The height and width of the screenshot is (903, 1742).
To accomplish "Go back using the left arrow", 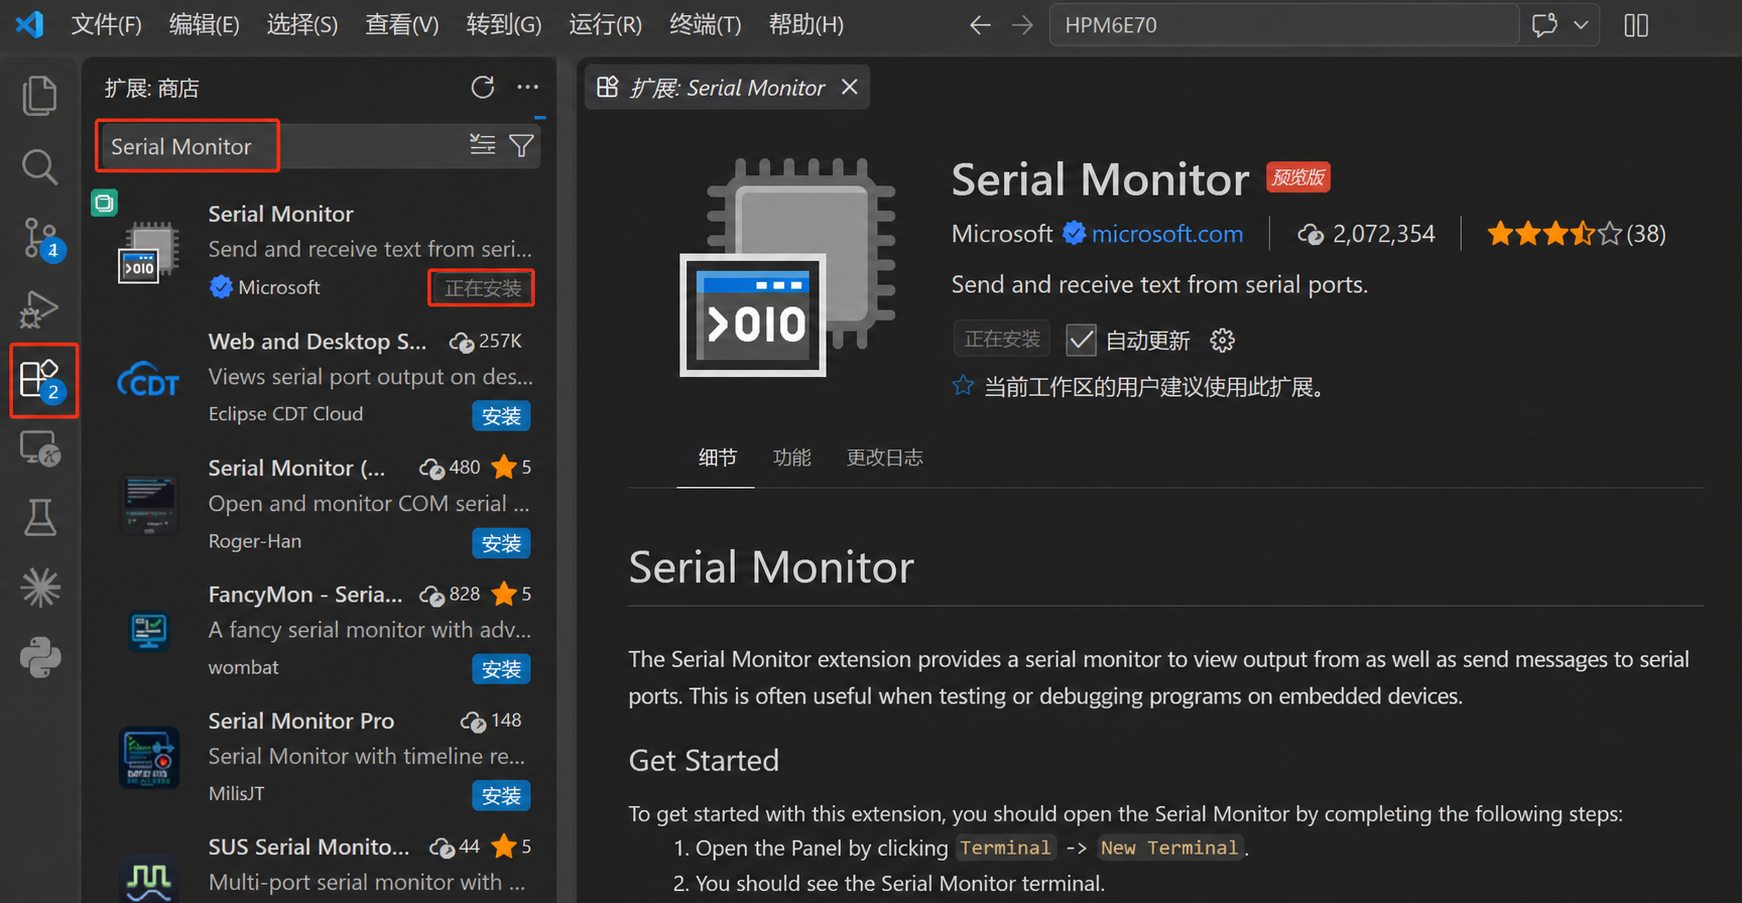I will (980, 25).
